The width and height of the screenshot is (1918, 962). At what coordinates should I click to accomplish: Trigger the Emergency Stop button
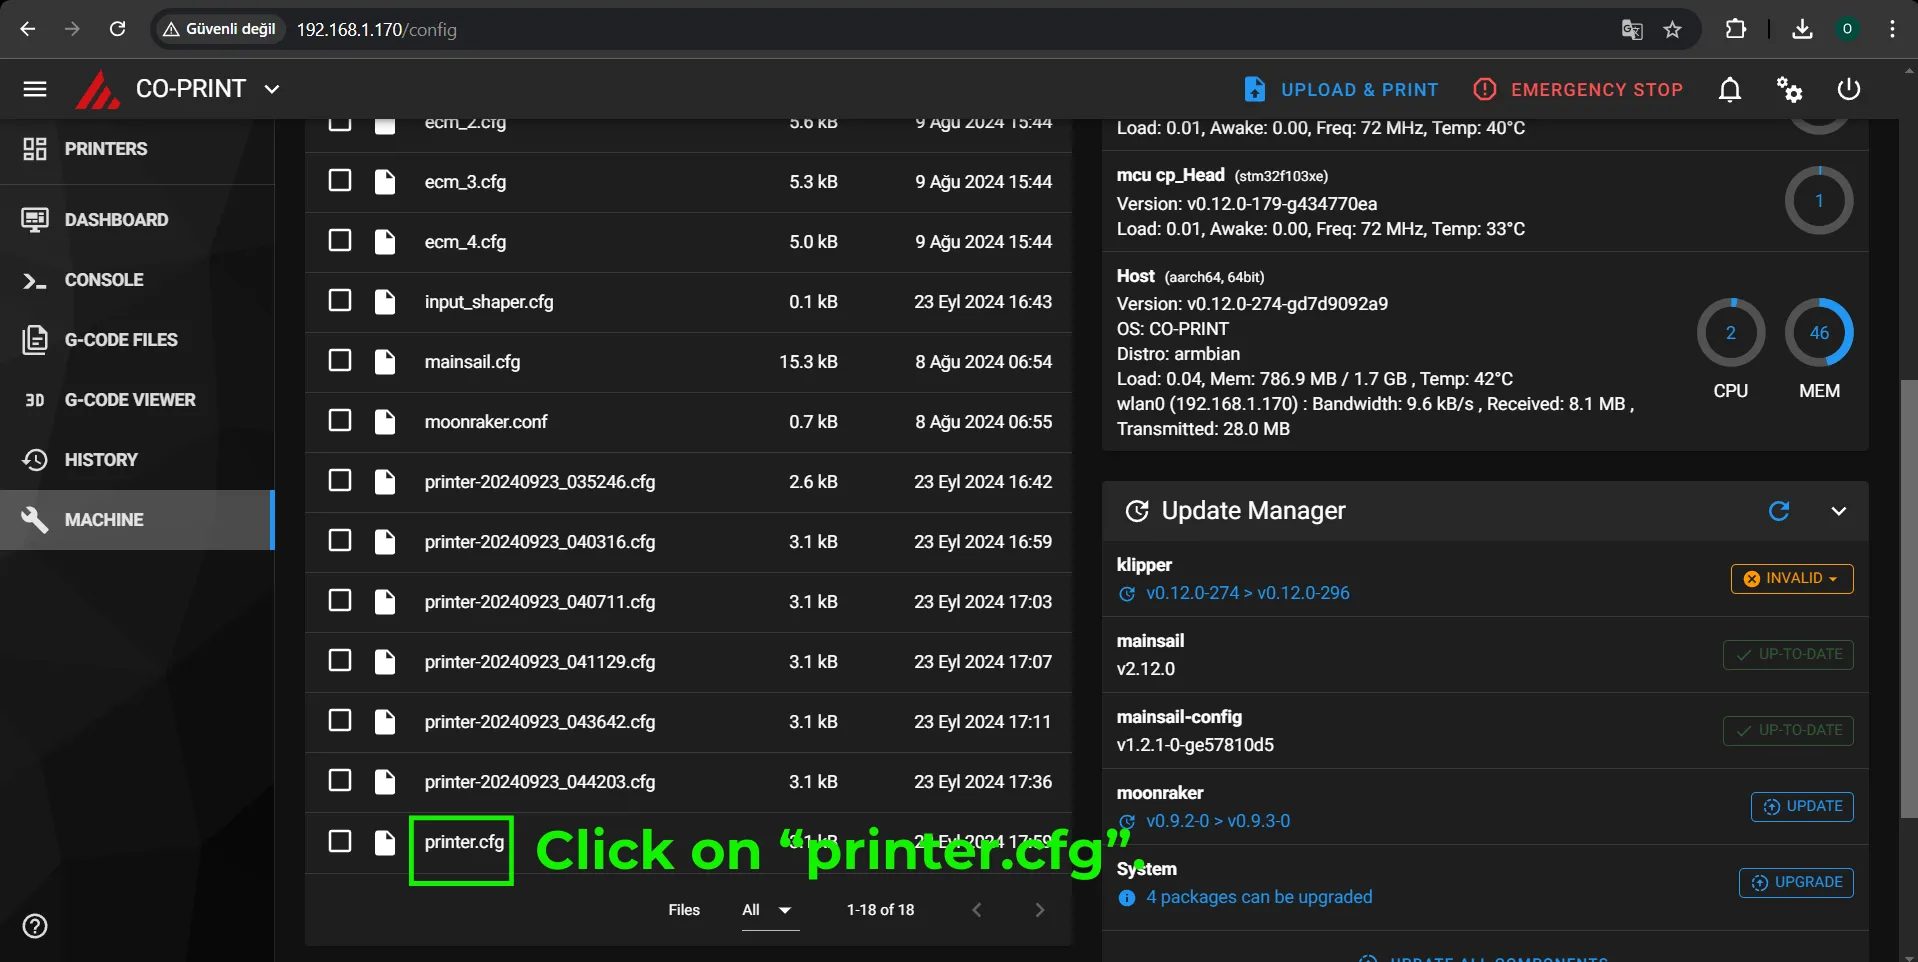coord(1578,89)
